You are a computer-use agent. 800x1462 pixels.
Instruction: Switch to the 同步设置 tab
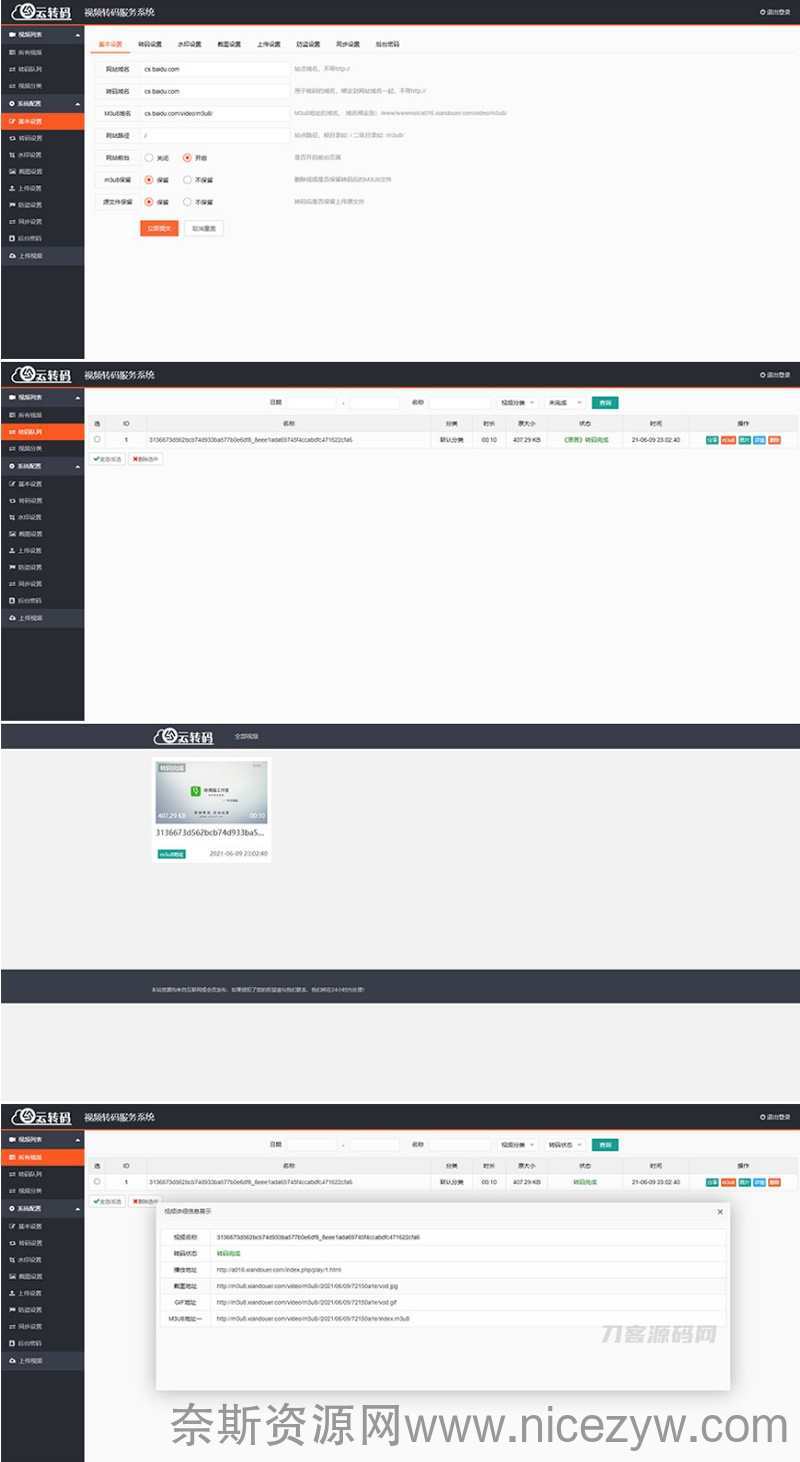347,44
